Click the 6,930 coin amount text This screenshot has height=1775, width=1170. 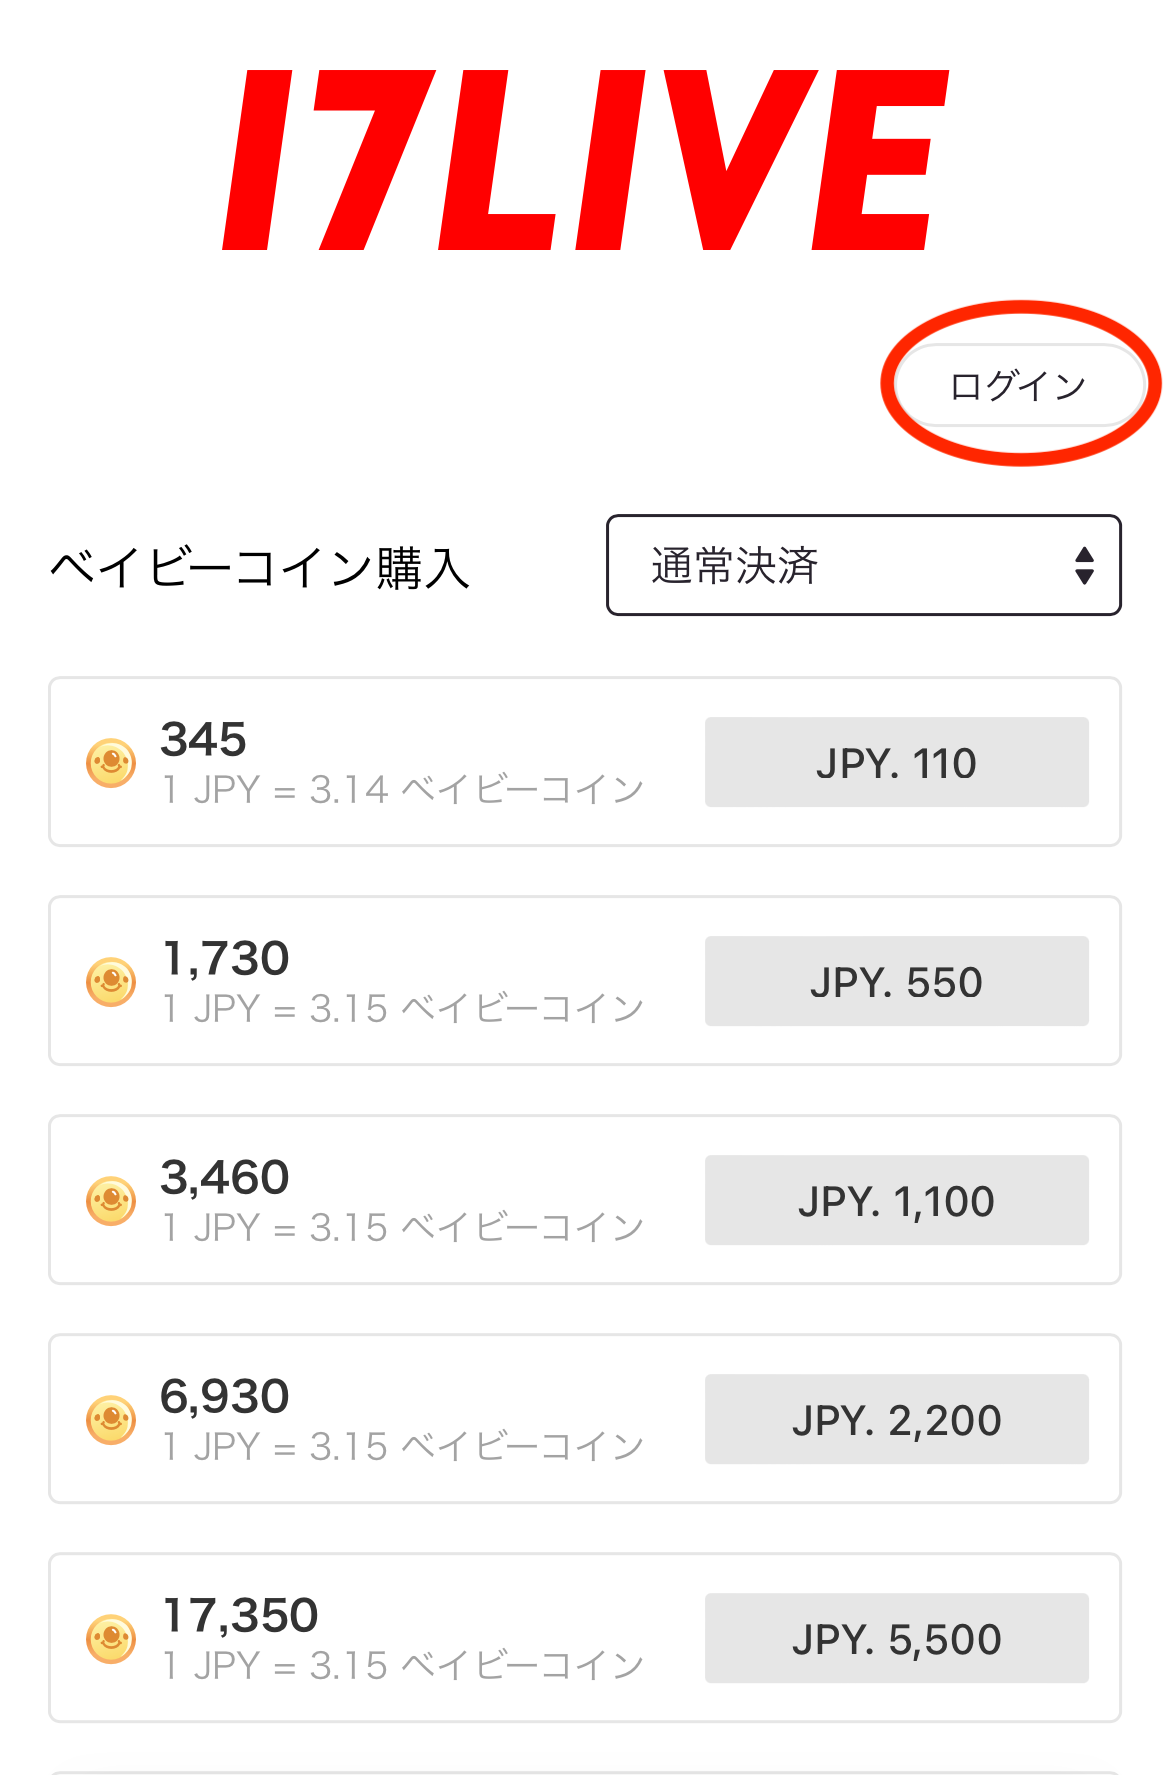click(x=225, y=1397)
